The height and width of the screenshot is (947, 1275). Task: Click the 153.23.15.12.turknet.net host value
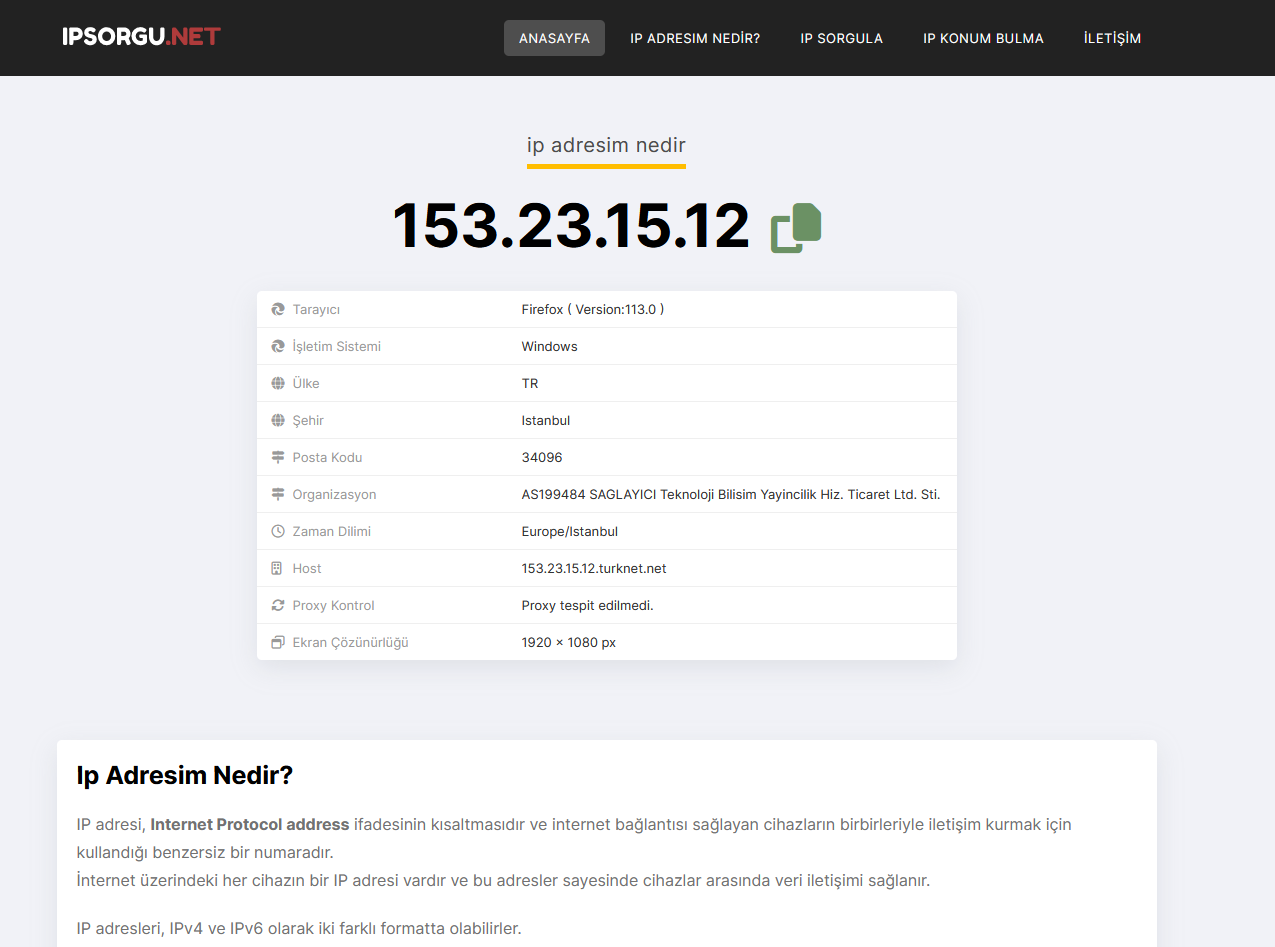594,569
